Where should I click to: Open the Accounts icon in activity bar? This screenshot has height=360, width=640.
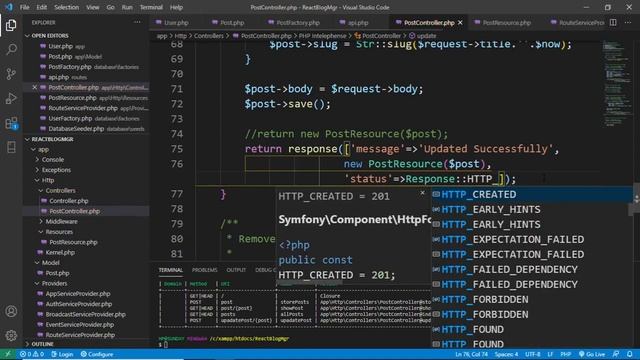click(11, 311)
